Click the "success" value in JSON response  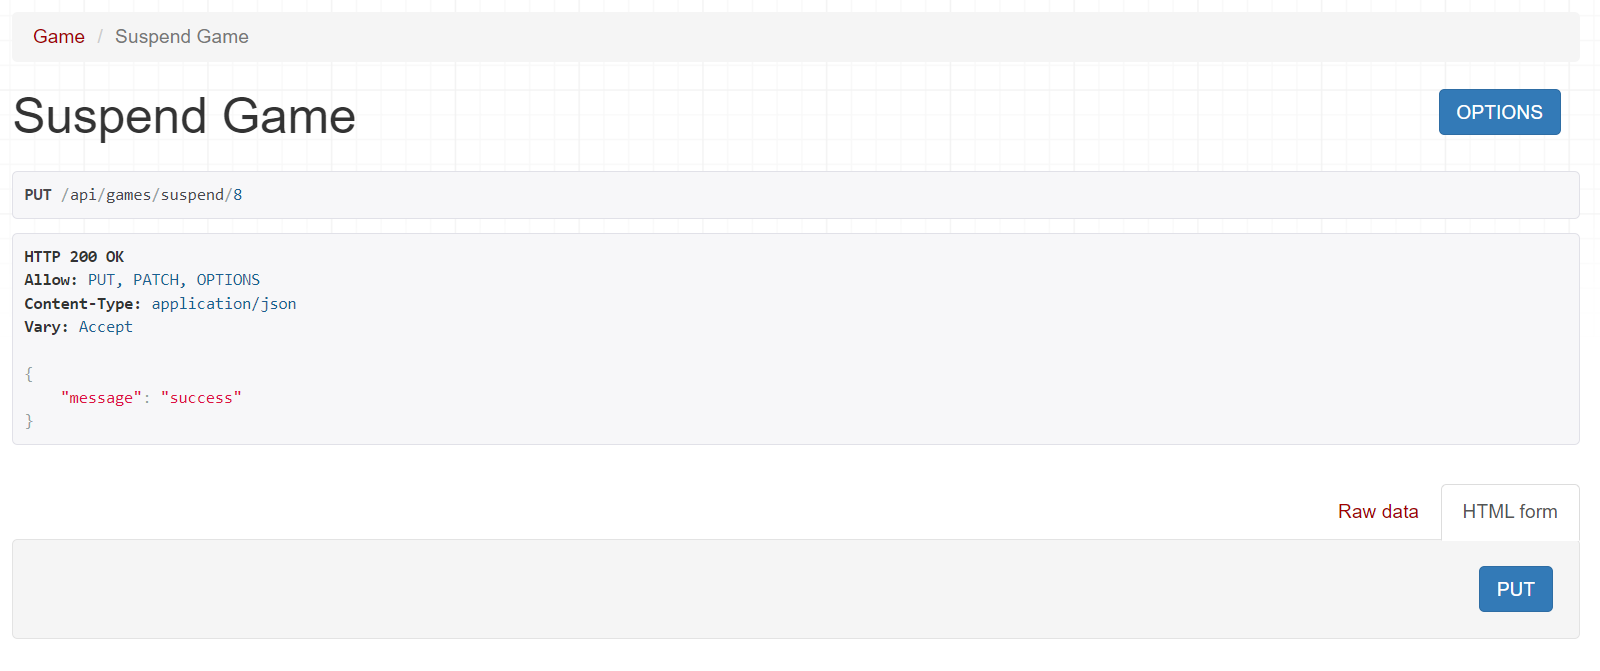pos(201,398)
